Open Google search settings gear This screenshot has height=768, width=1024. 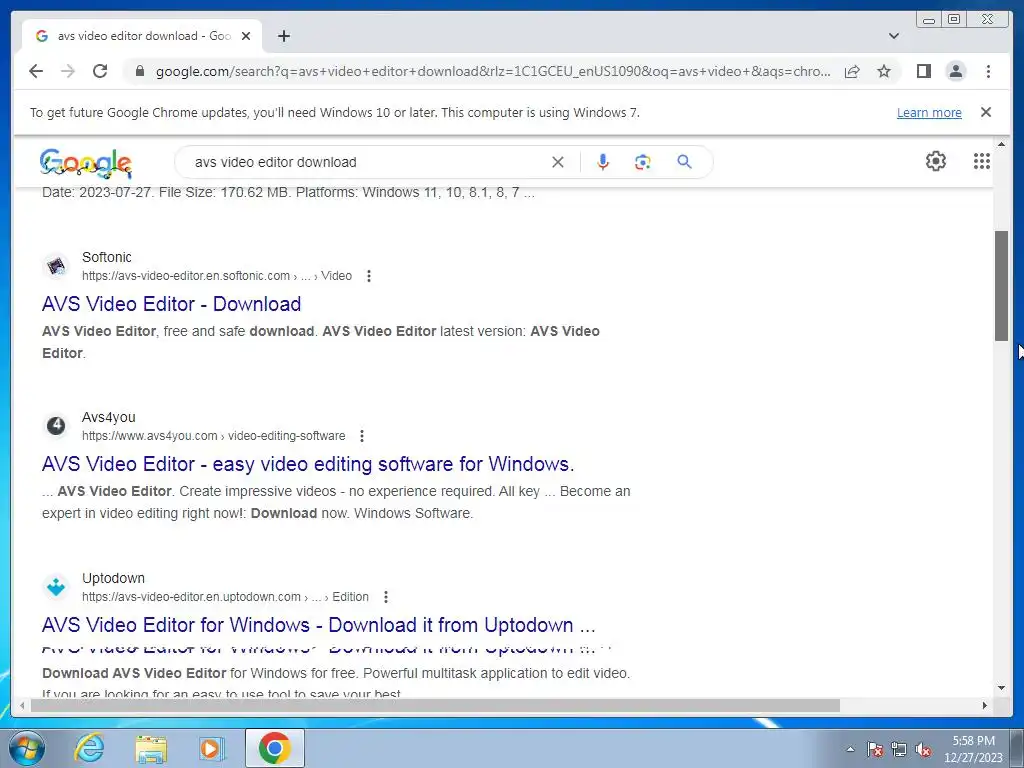(x=936, y=161)
